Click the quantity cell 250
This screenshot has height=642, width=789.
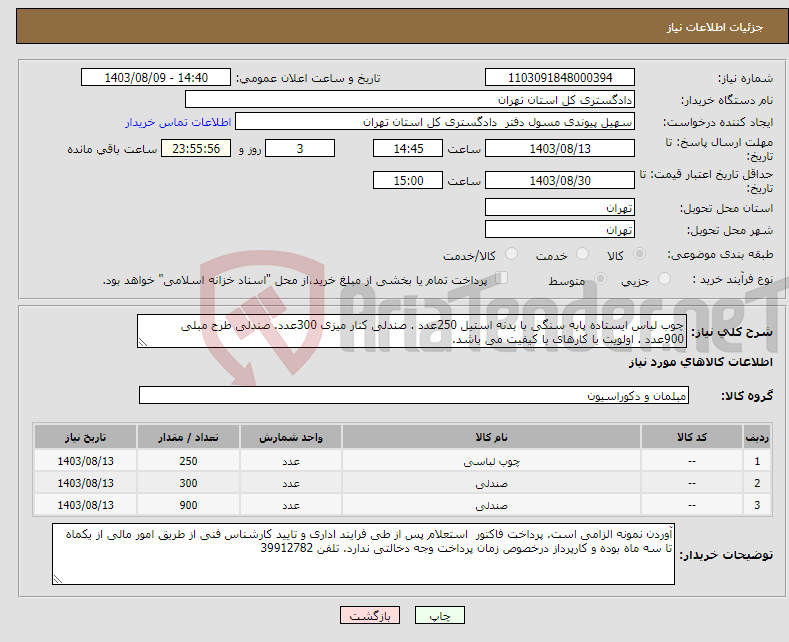(x=188, y=461)
